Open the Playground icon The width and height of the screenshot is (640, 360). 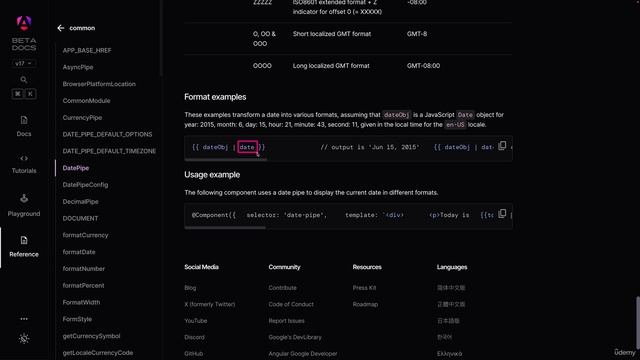tap(24, 199)
